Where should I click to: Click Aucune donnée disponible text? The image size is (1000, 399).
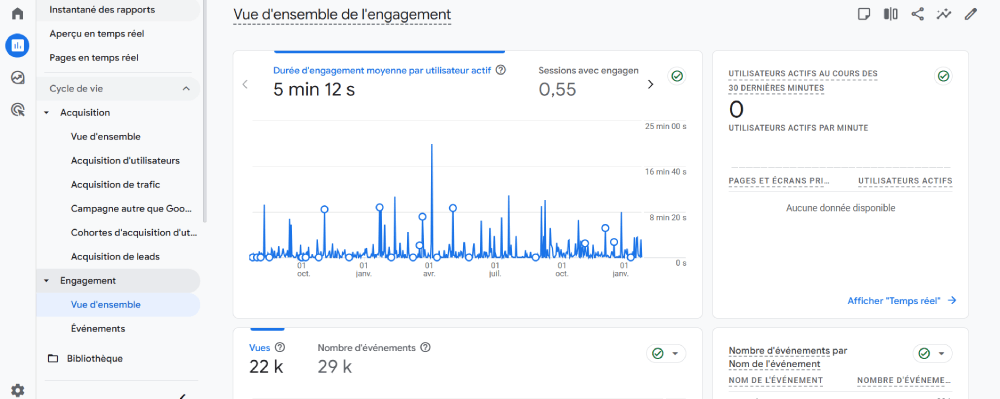[x=841, y=208]
